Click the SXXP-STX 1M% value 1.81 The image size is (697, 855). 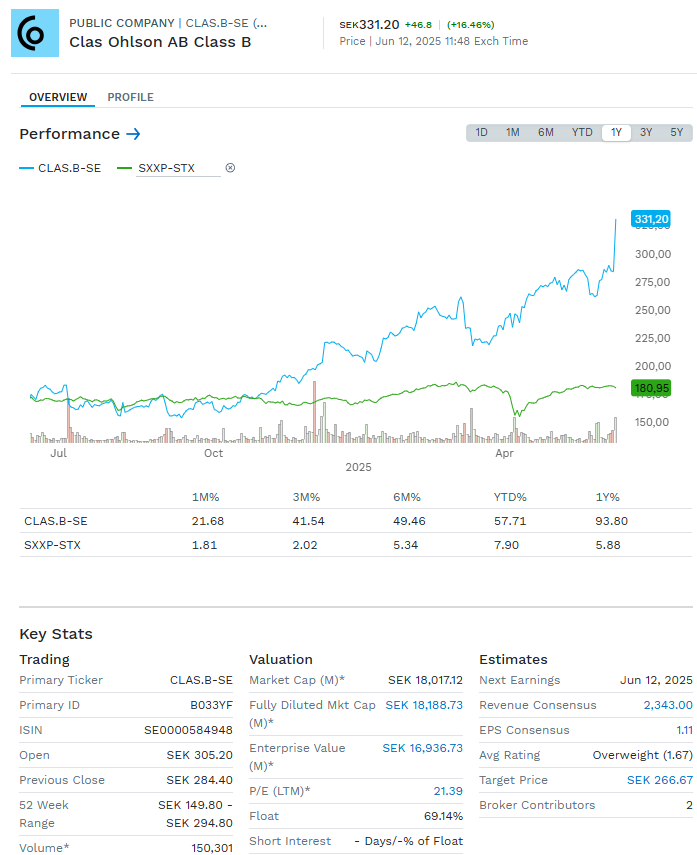205,545
